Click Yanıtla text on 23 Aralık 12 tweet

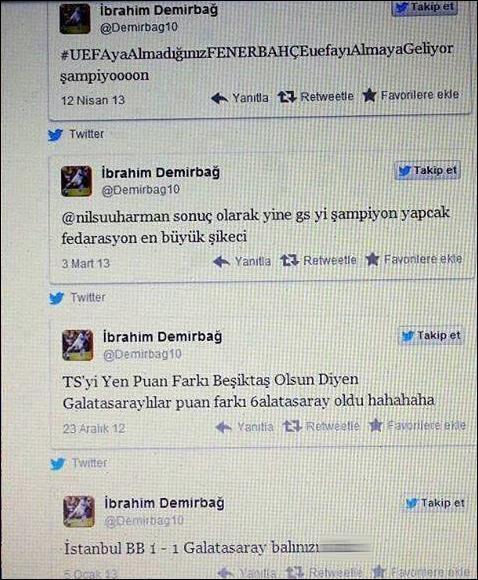pyautogui.click(x=255, y=427)
